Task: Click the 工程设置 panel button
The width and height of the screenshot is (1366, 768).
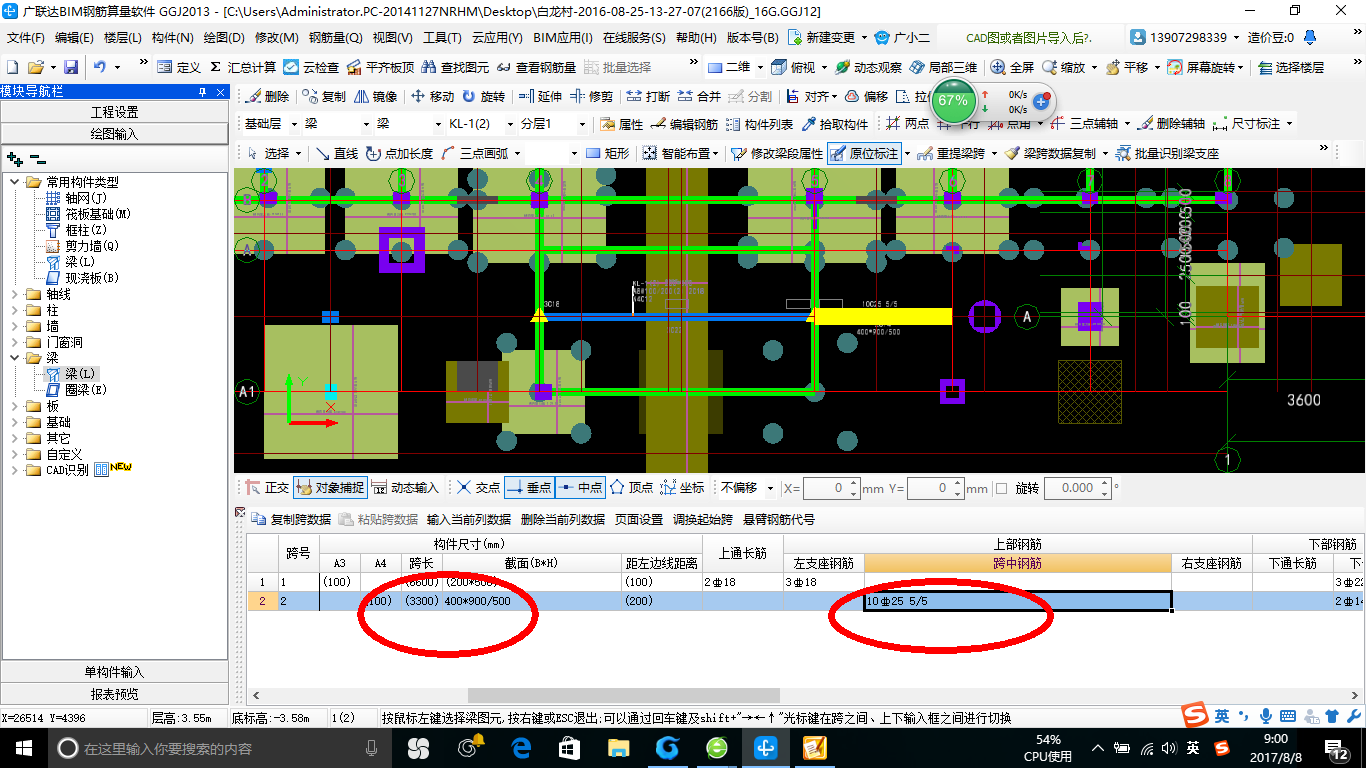Action: (x=115, y=112)
